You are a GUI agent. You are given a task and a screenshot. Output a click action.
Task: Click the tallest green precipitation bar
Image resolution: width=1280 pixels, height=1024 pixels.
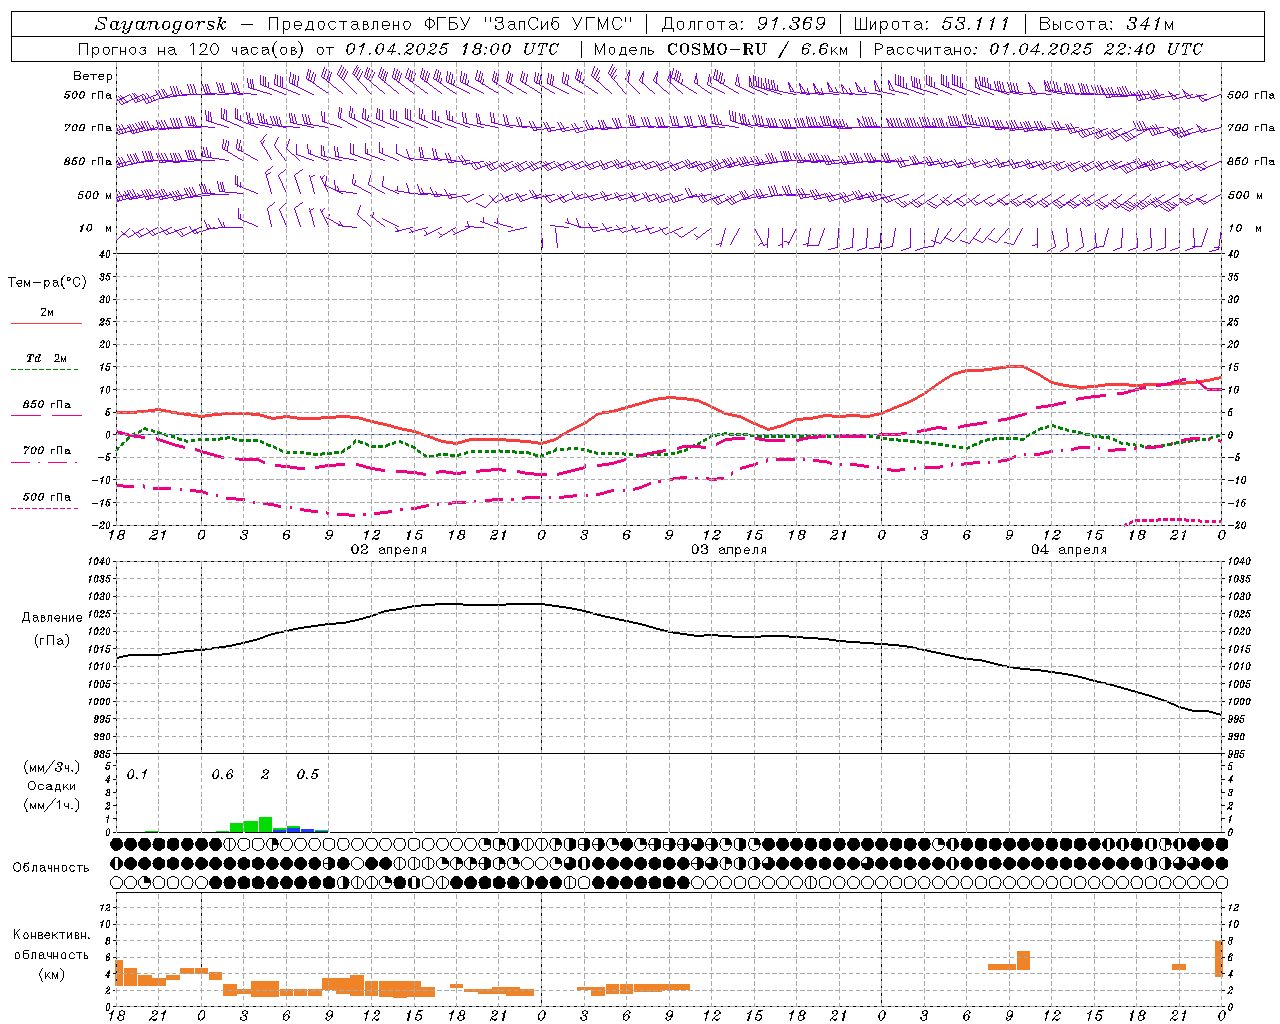[x=265, y=825]
